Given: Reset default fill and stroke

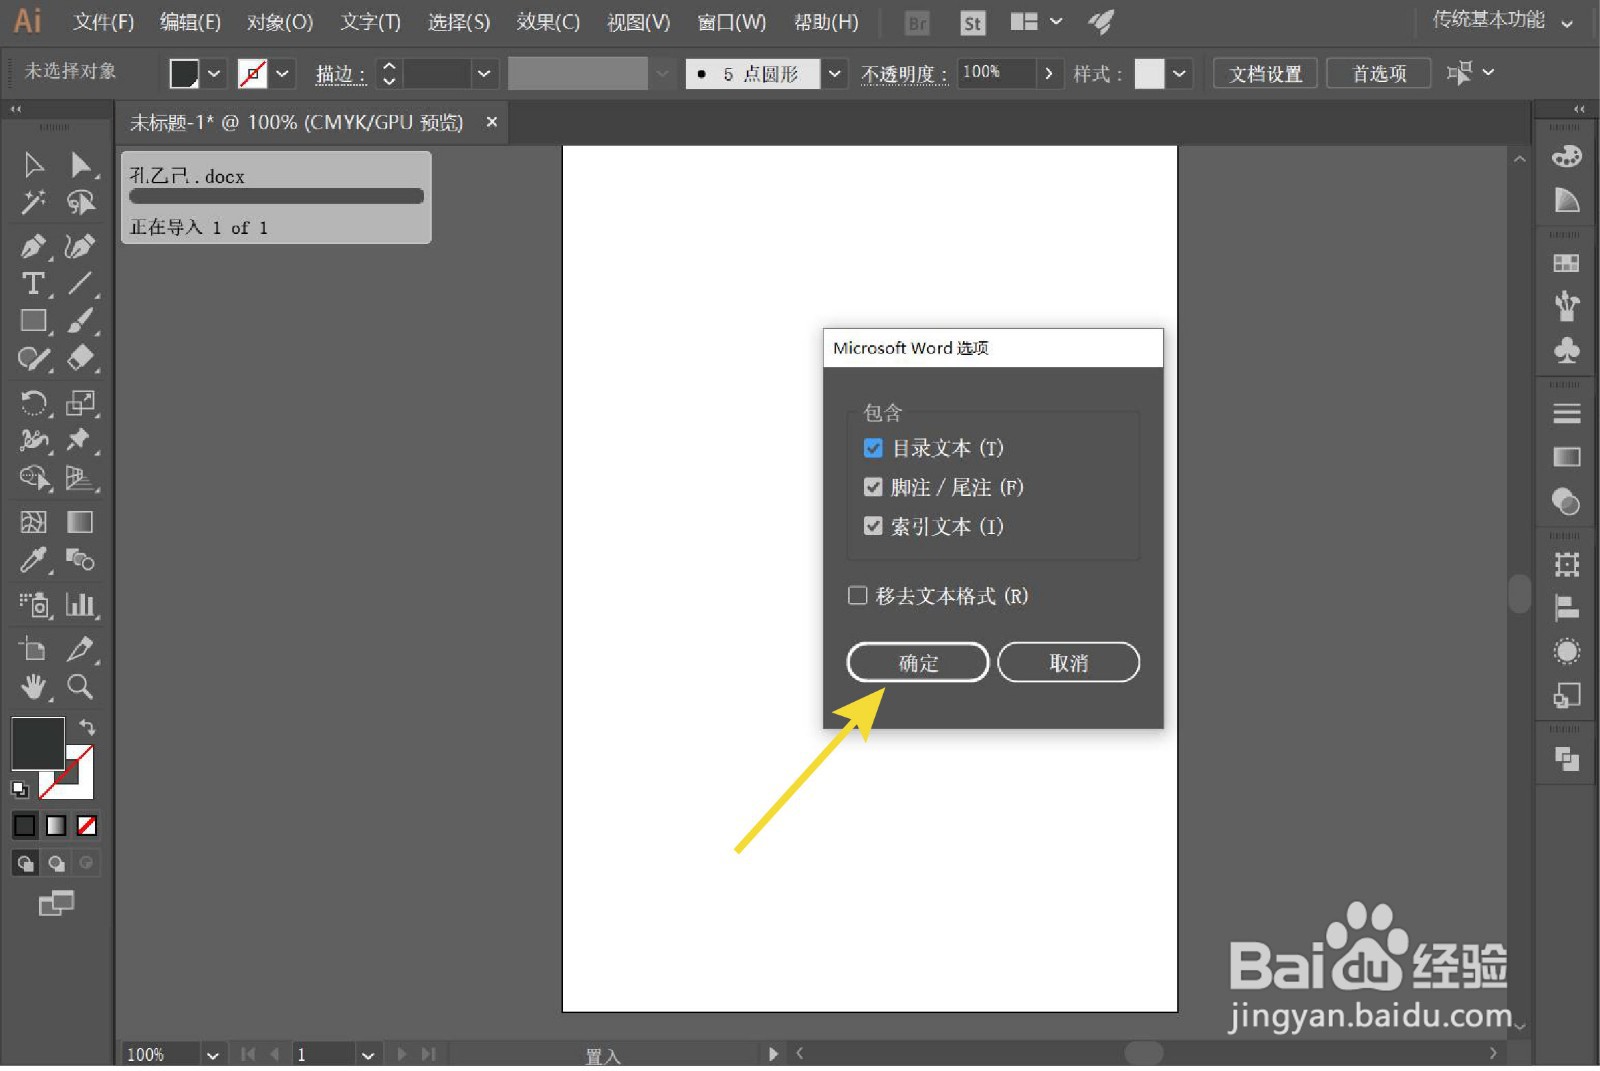Looking at the screenshot, I should click(20, 790).
